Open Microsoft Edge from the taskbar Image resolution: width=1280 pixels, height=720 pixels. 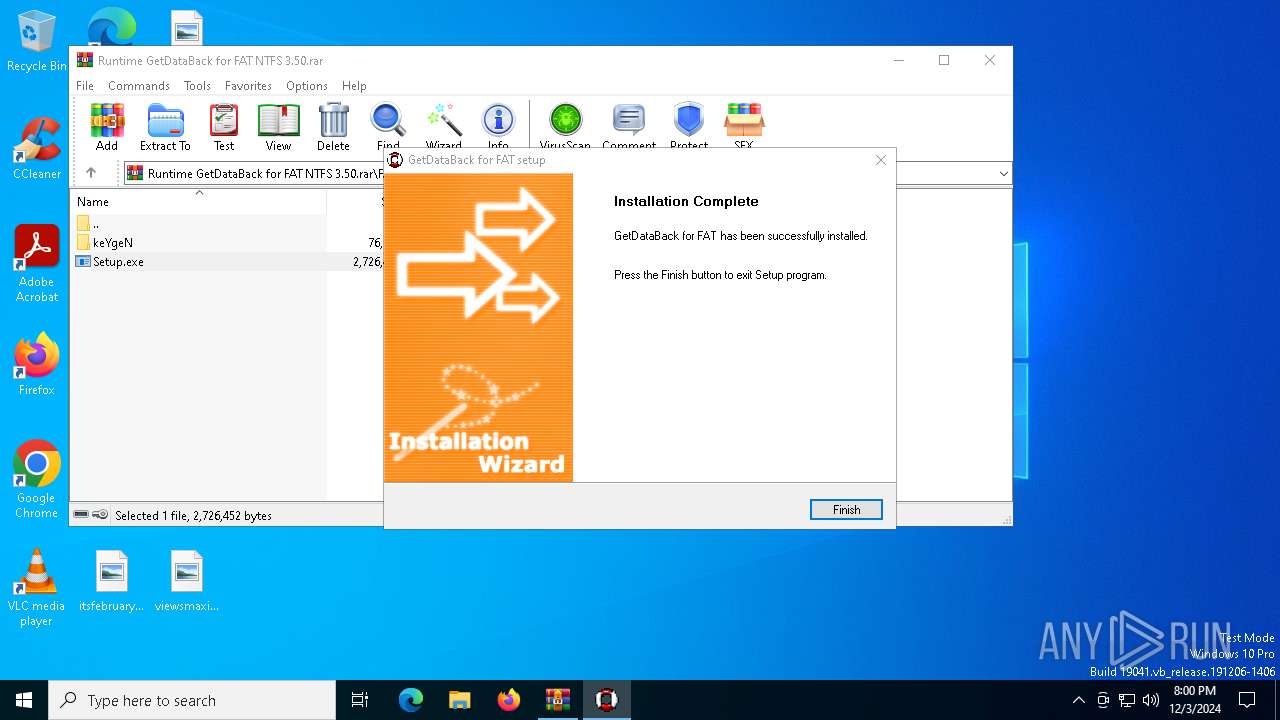click(411, 700)
